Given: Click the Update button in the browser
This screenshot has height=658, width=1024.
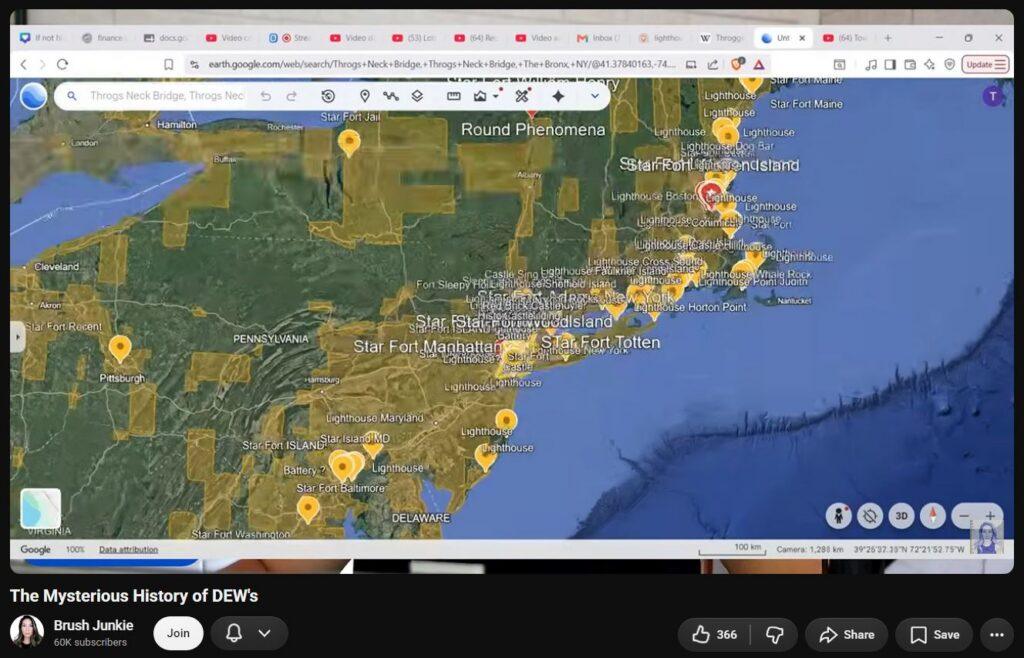Looking at the screenshot, I should click(x=985, y=65).
